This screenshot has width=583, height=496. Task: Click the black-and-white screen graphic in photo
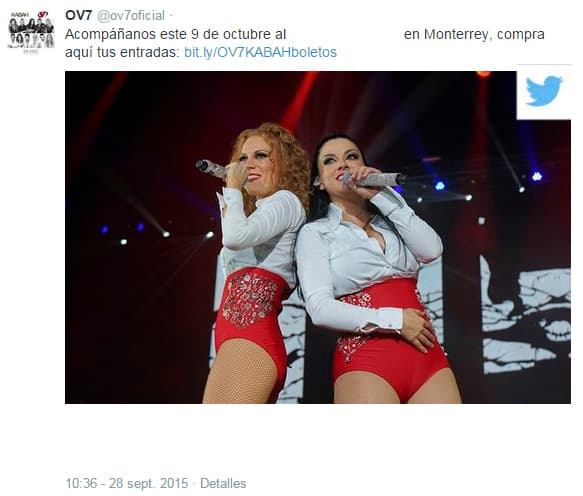point(526,315)
